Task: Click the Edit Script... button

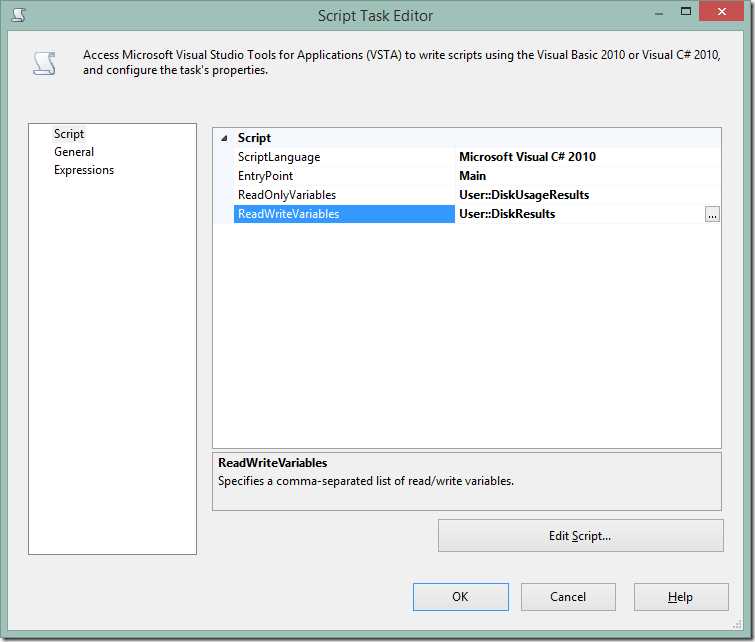Action: point(581,536)
